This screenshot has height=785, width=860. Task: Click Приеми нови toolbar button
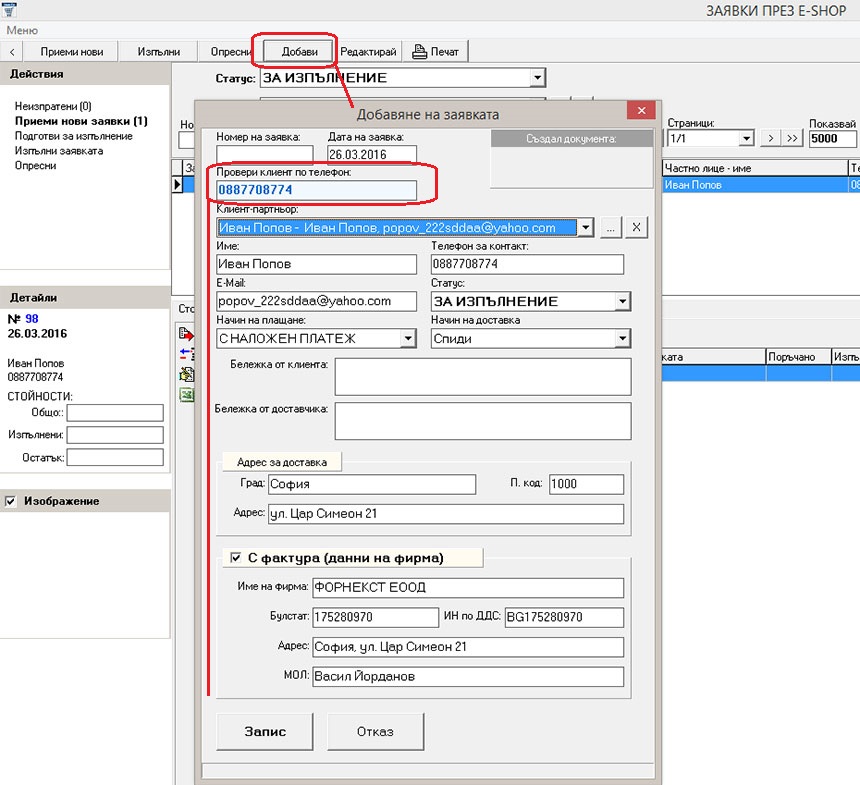[x=72, y=52]
